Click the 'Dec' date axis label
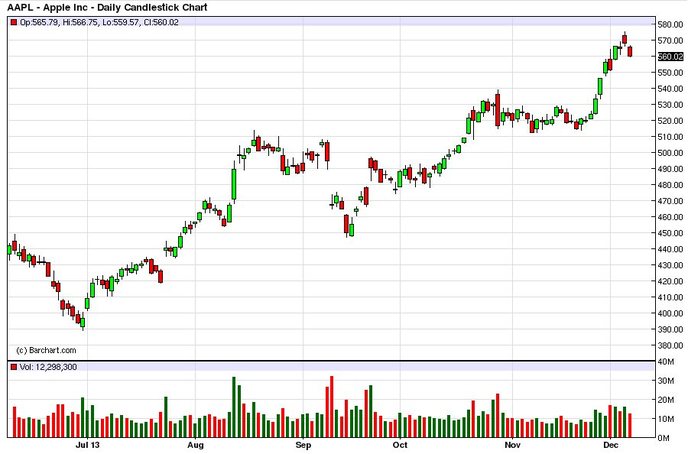The width and height of the screenshot is (688, 454). point(611,445)
